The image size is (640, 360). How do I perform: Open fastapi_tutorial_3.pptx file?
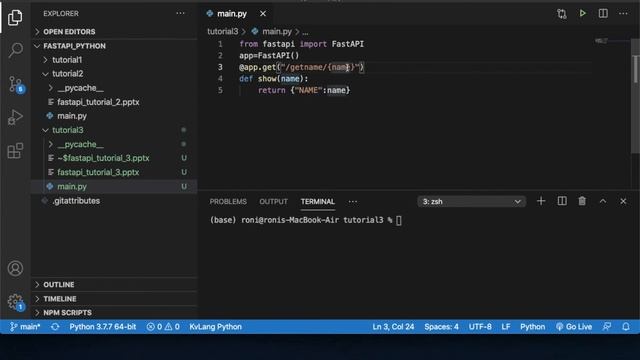pos(114,172)
